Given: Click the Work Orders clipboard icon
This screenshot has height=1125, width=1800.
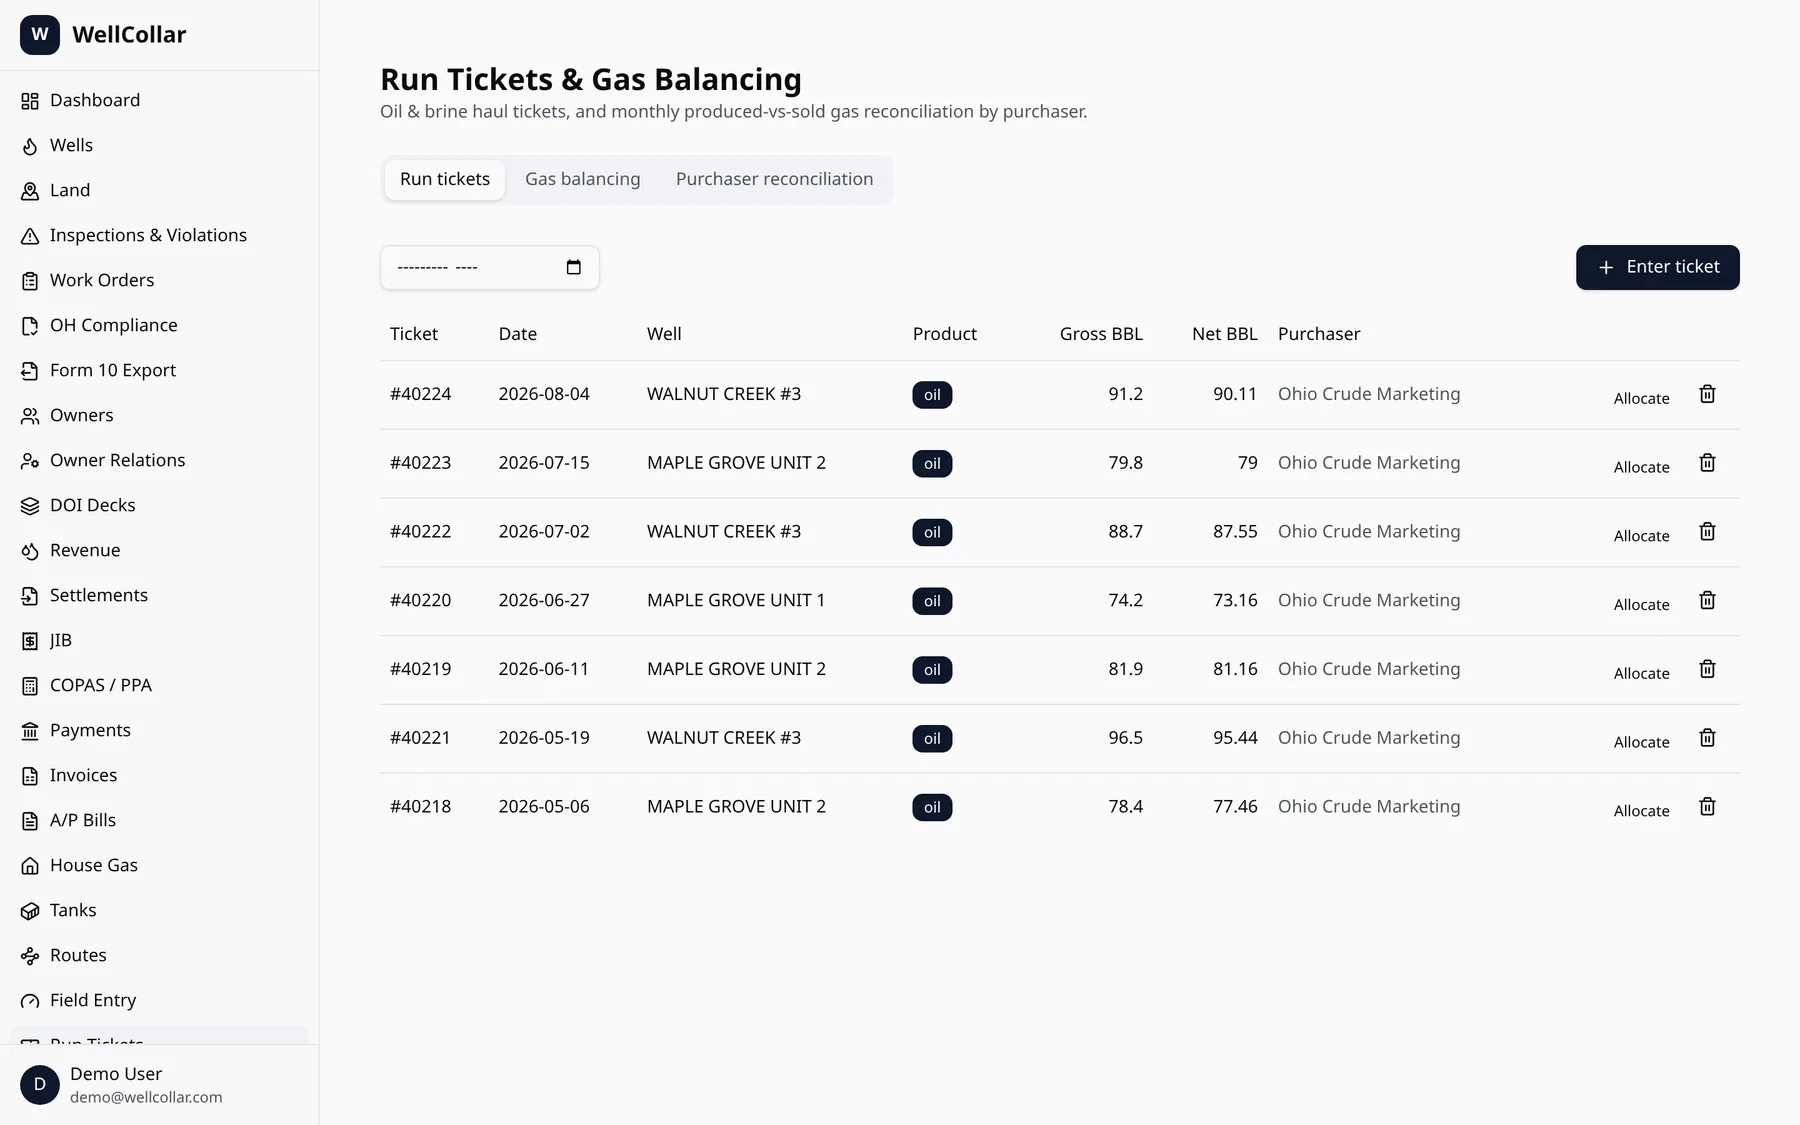Looking at the screenshot, I should point(30,281).
